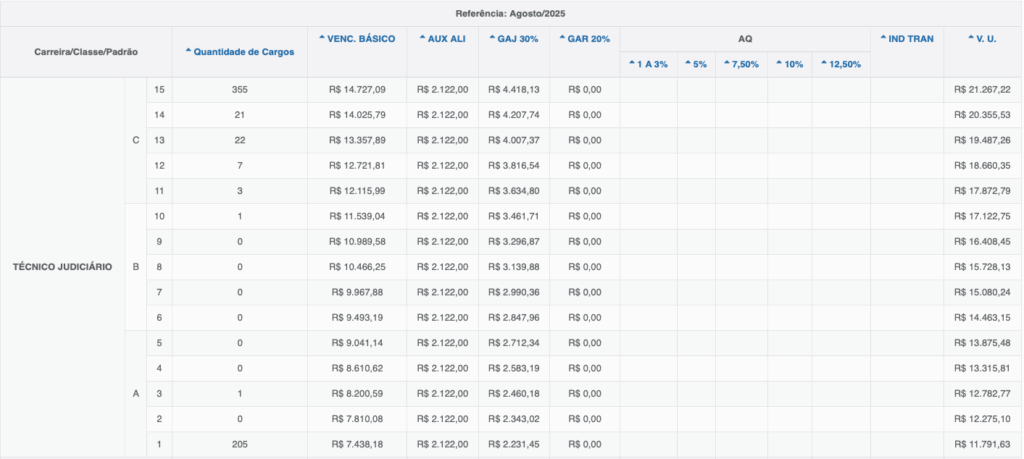
Task: Select the class A row group cell
Action: click(x=136, y=394)
